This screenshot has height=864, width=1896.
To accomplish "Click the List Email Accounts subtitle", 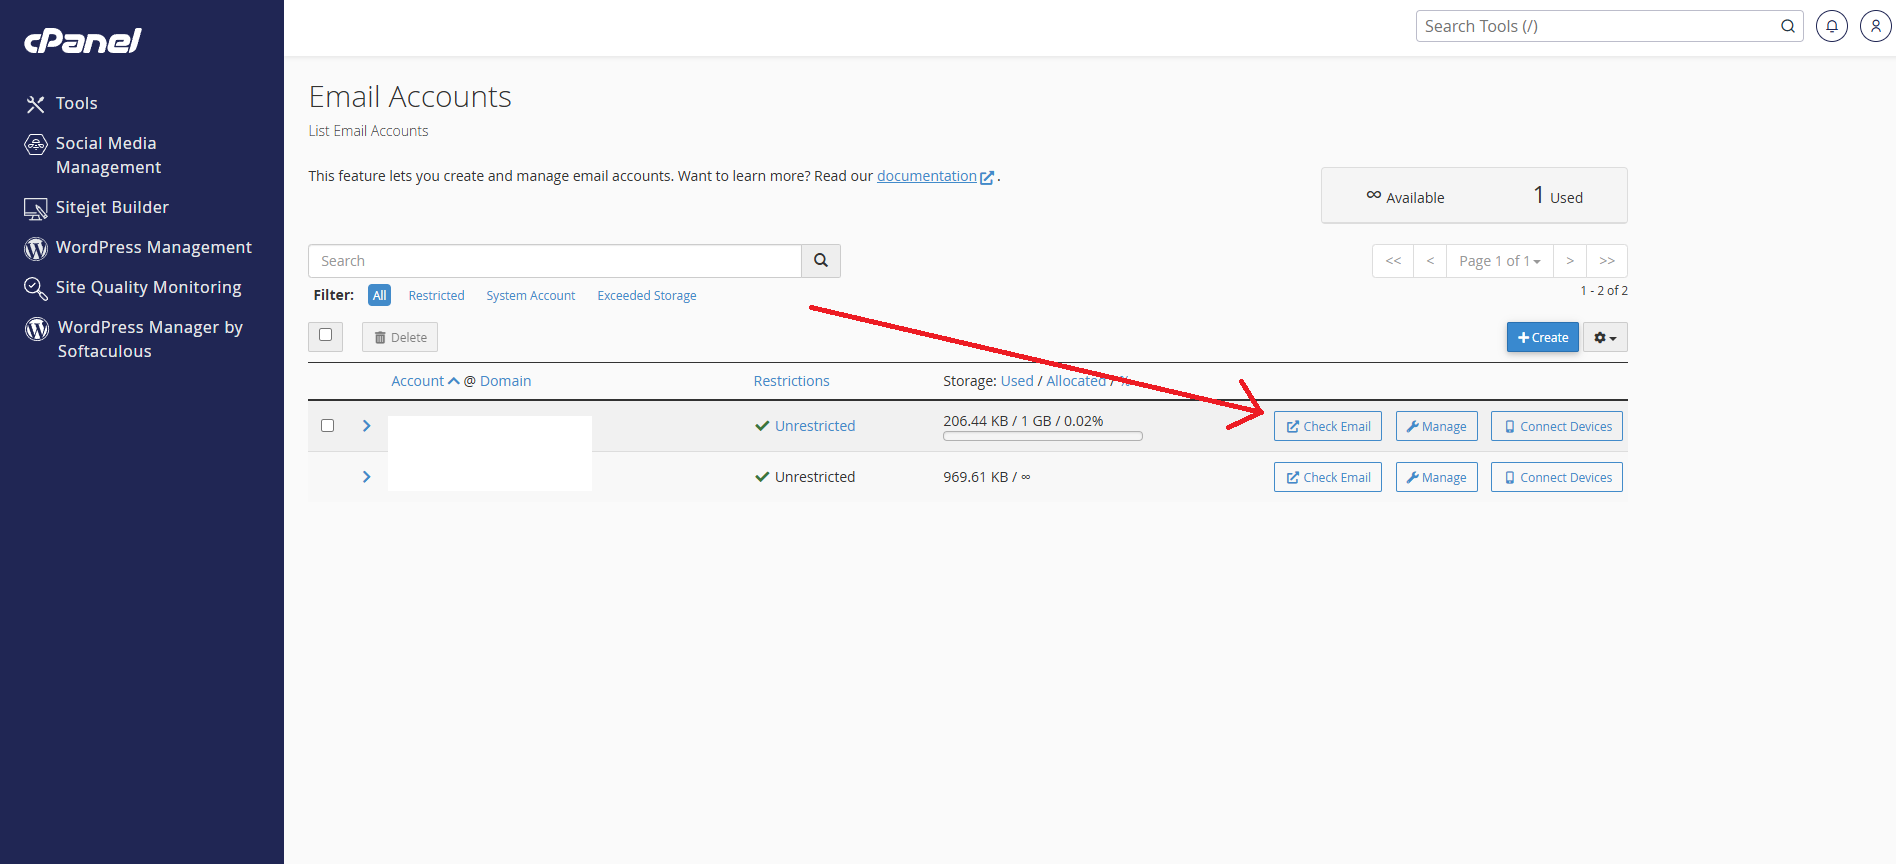I will pyautogui.click(x=368, y=131).
